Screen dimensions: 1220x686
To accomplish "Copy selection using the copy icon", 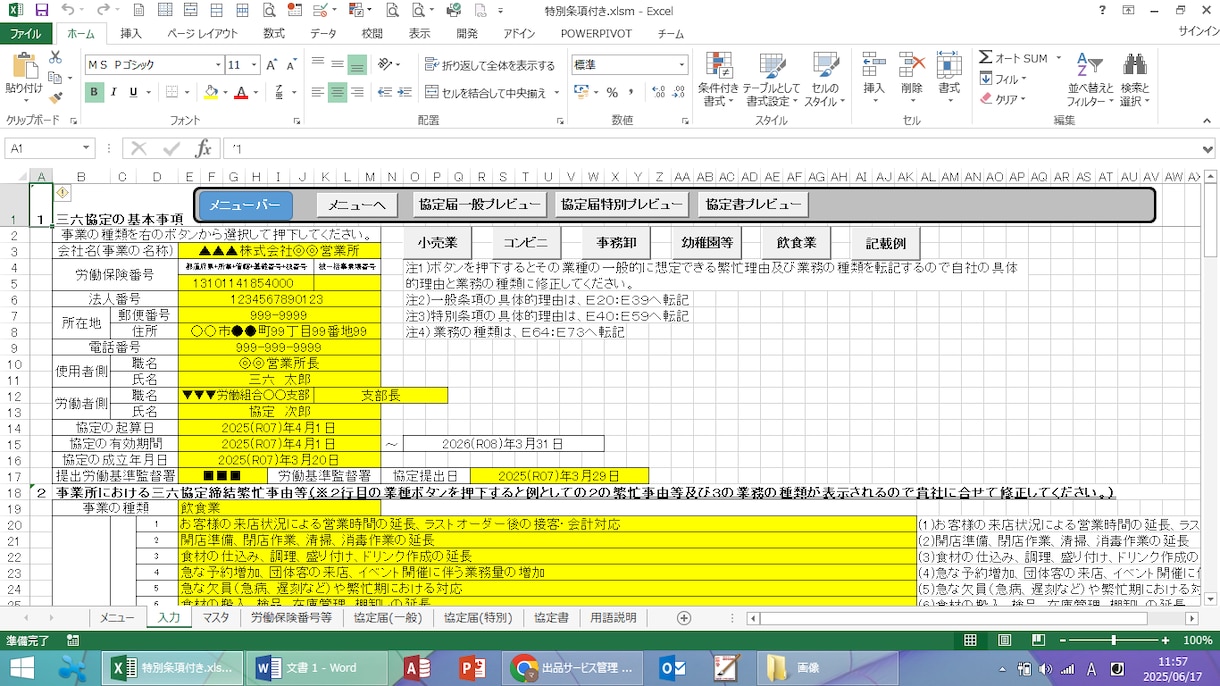I will 55,78.
